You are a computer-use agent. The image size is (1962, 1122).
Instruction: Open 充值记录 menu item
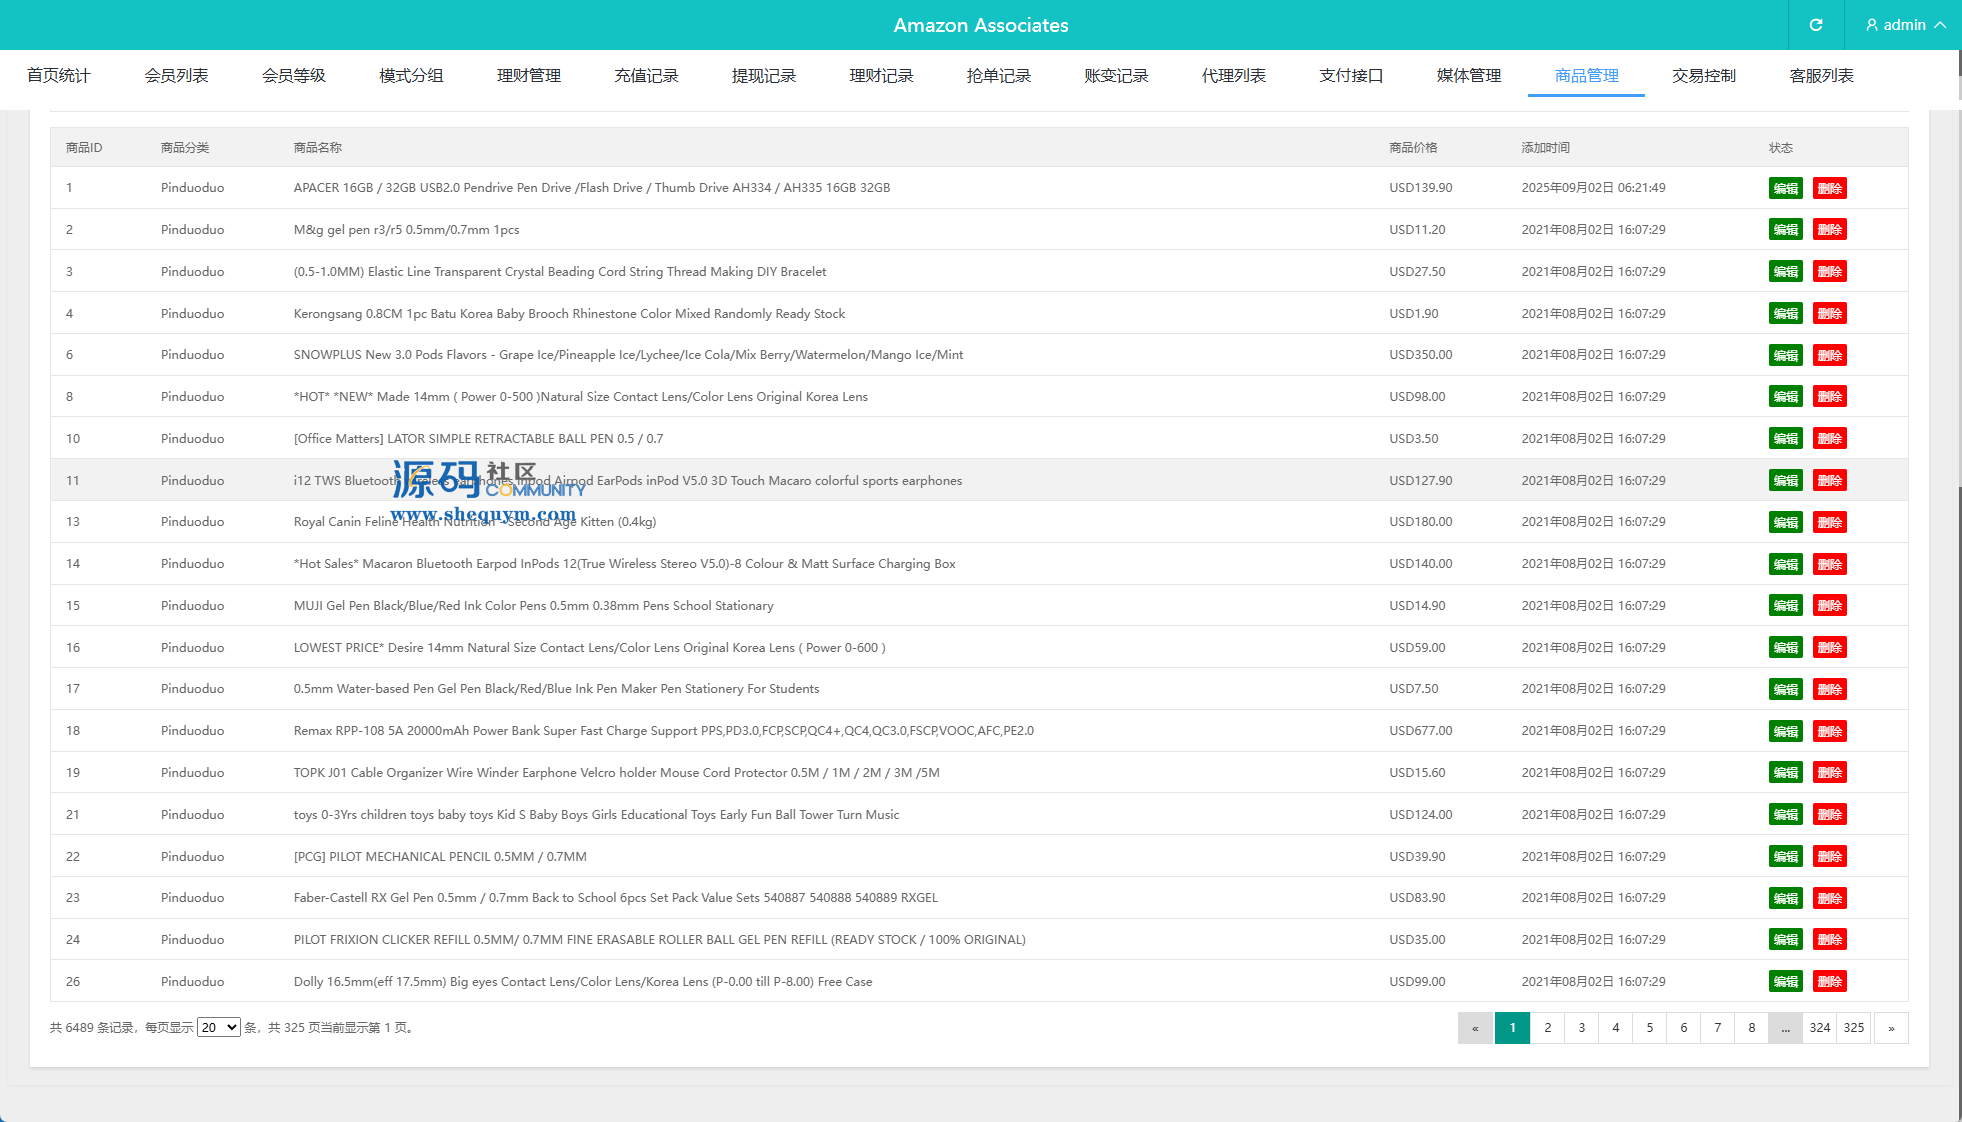point(646,76)
